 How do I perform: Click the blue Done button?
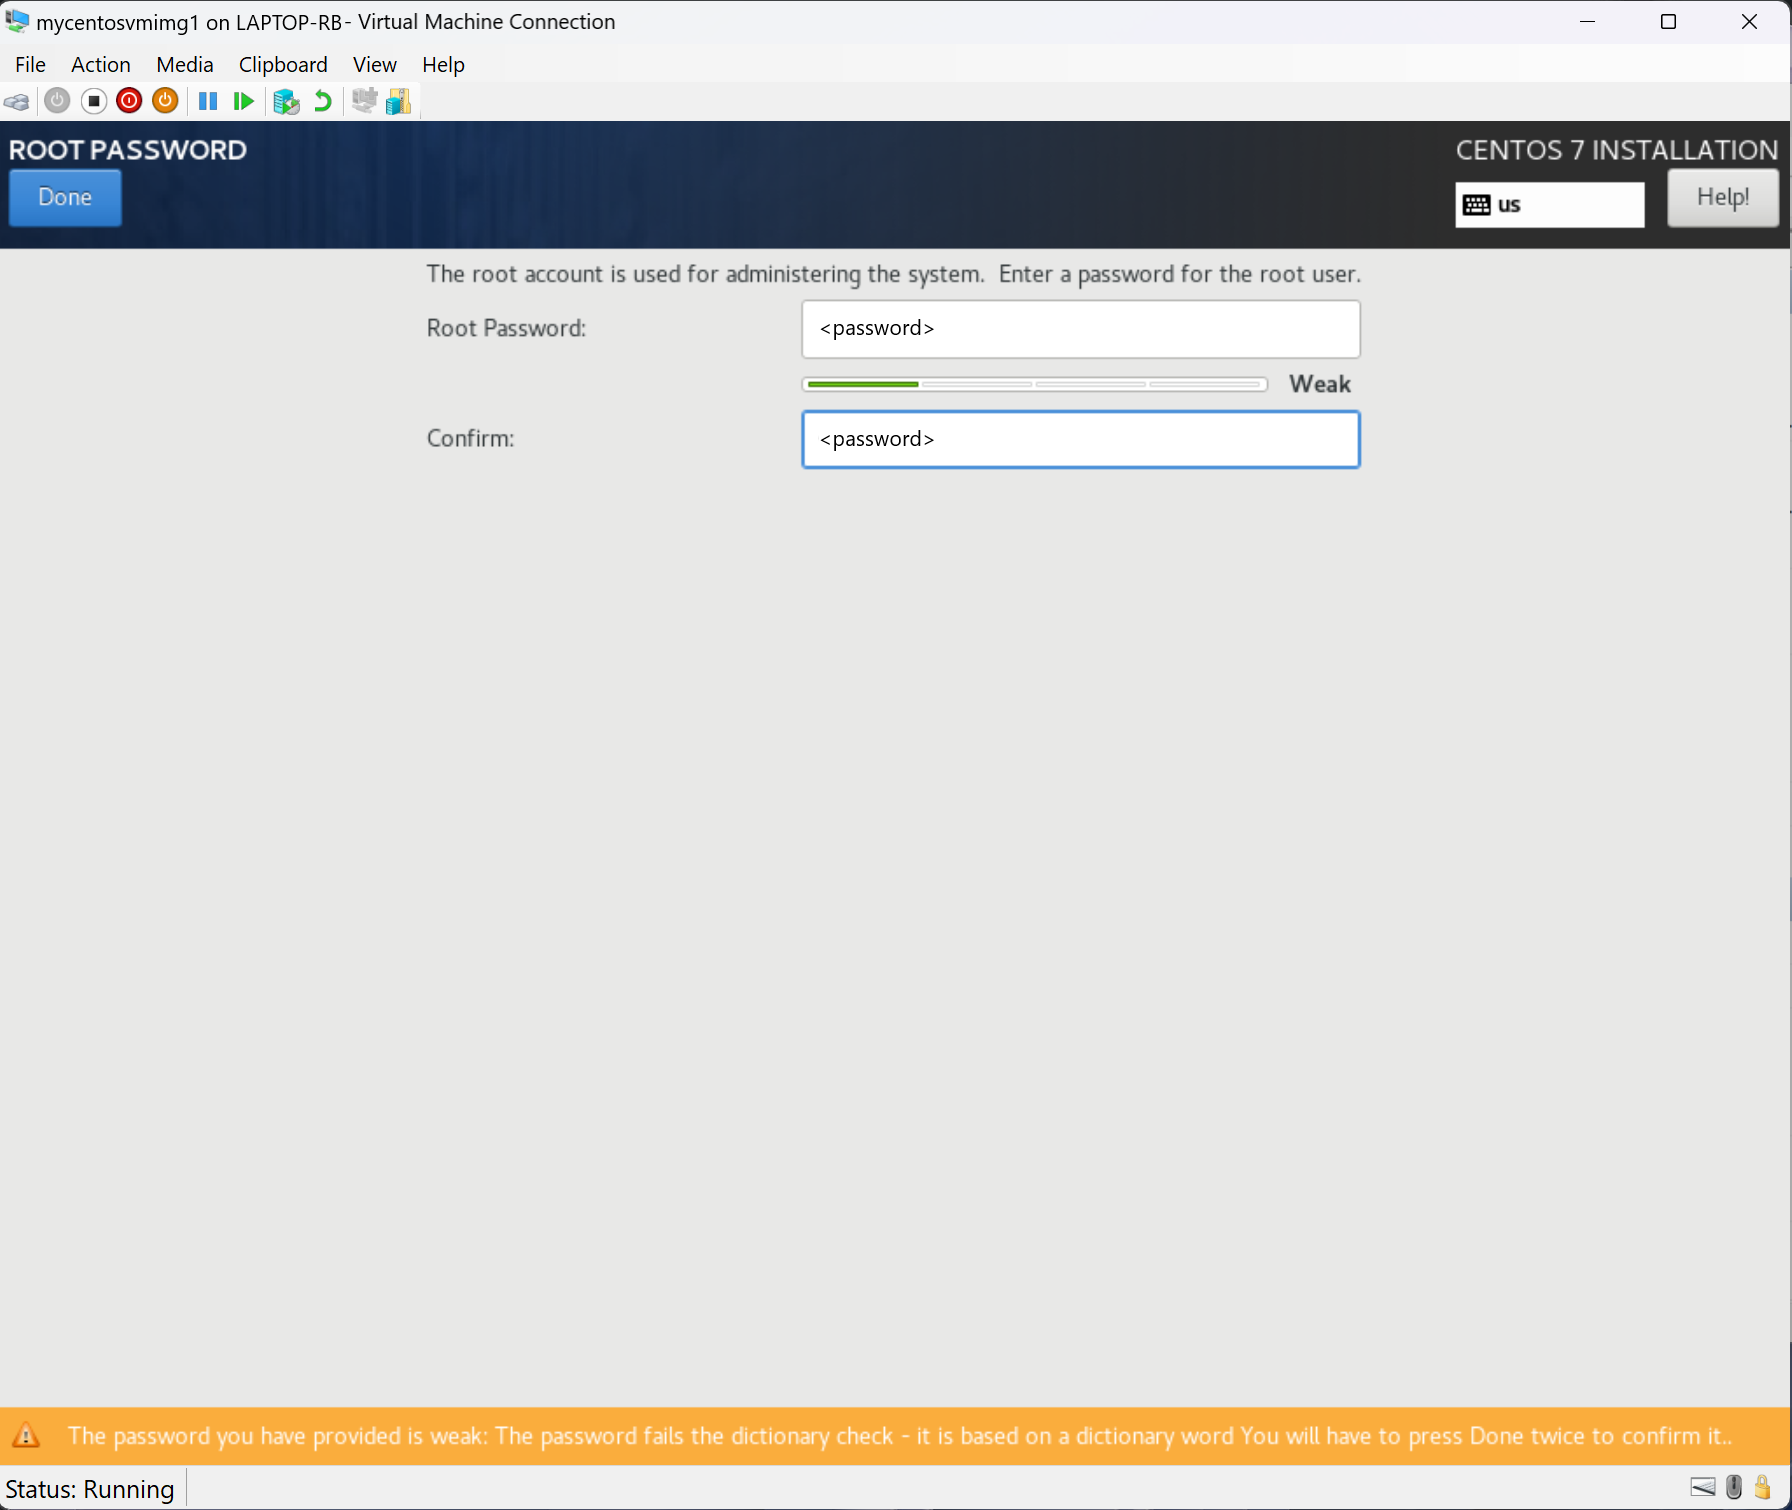pyautogui.click(x=65, y=198)
